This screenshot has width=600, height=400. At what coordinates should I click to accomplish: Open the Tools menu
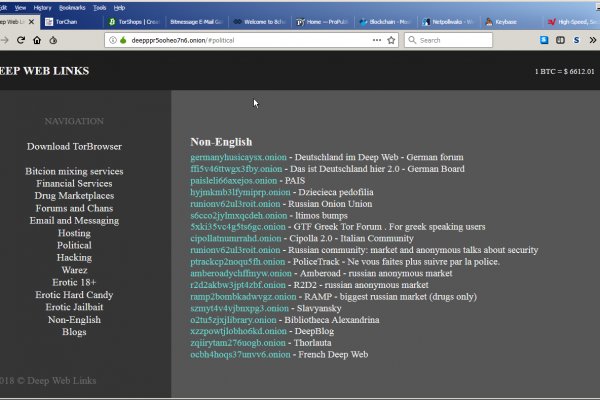pos(100,7)
